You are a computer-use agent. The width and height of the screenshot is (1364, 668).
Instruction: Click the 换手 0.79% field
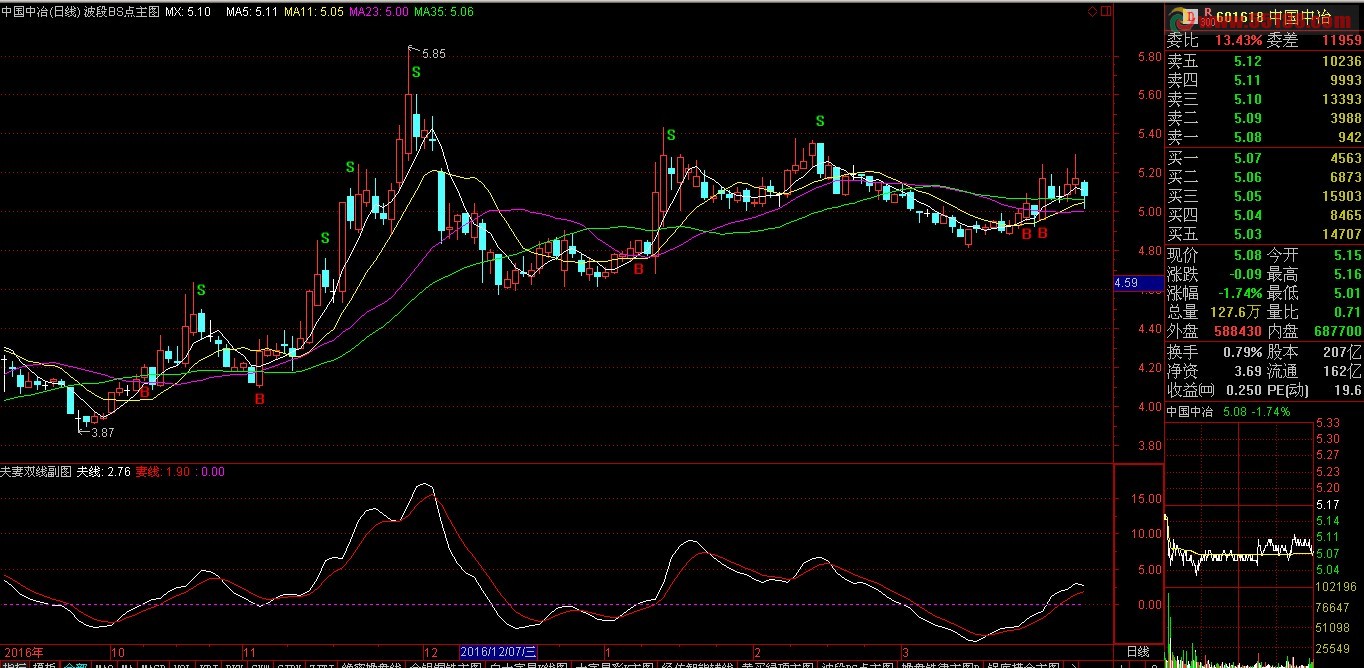tap(1214, 352)
